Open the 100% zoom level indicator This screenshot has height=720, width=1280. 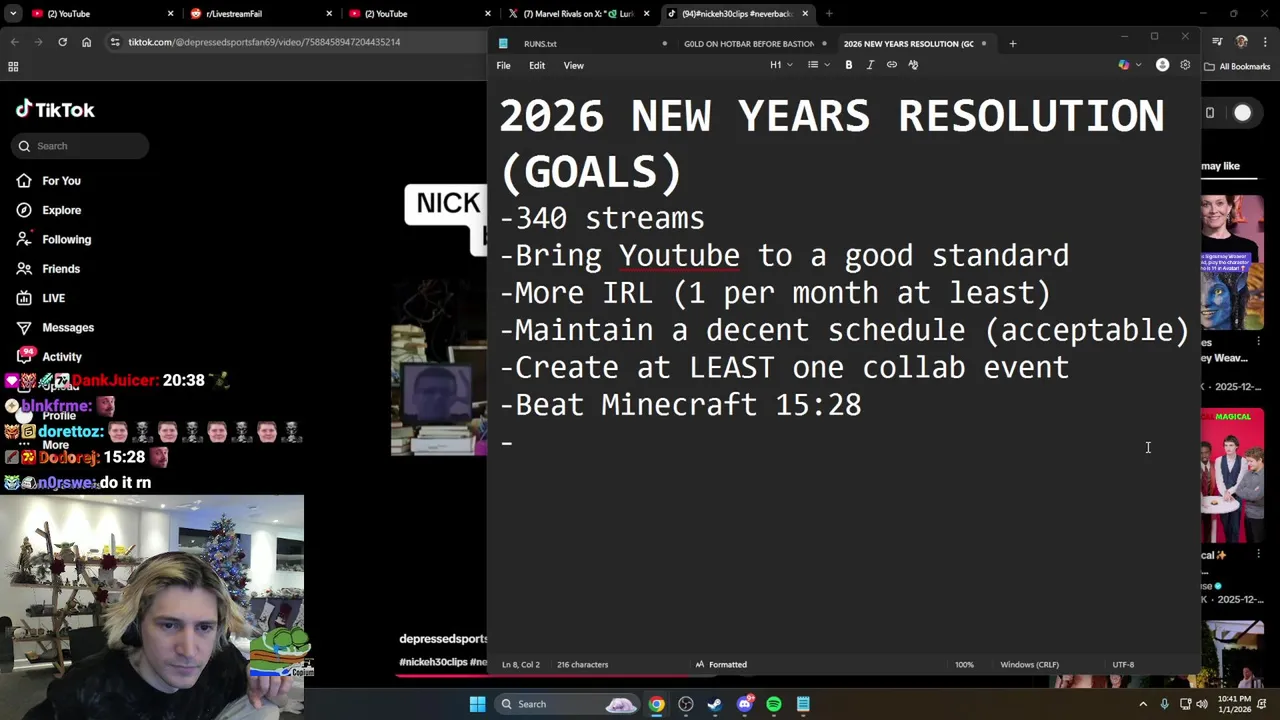(964, 664)
